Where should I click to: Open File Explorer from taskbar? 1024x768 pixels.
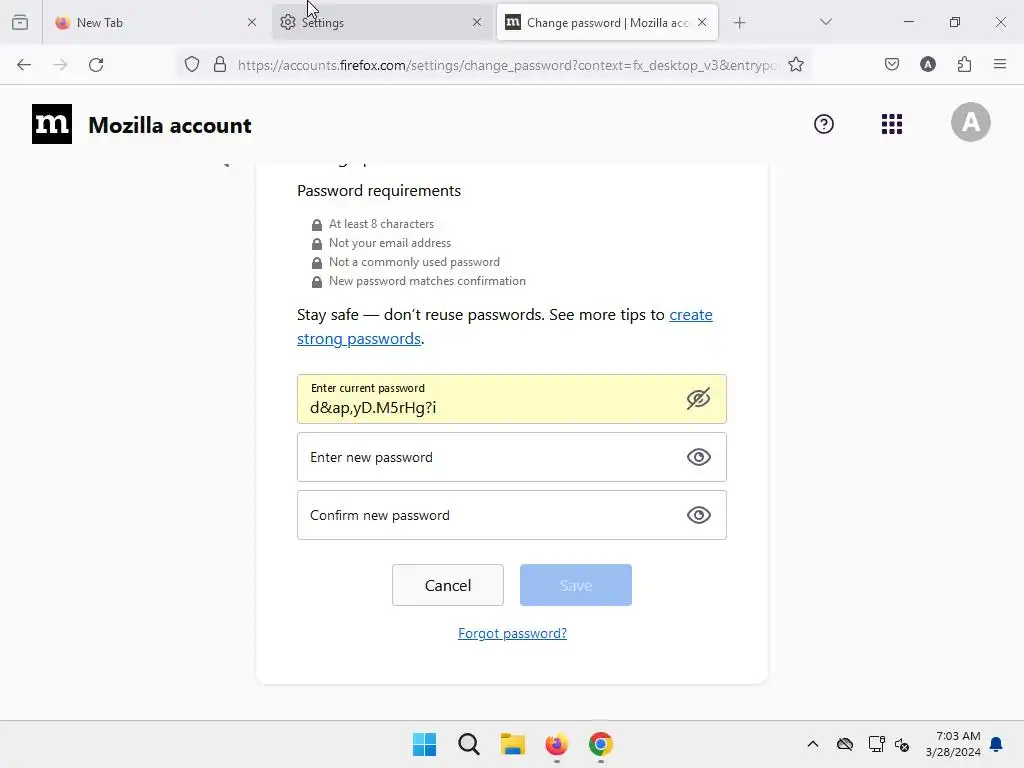click(513, 744)
